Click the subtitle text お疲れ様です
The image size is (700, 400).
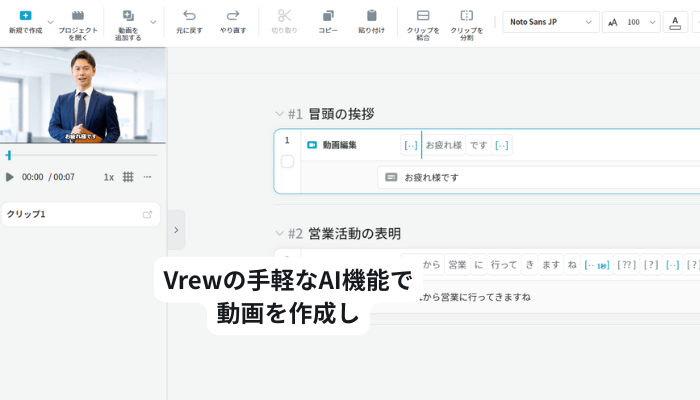pyautogui.click(x=431, y=178)
